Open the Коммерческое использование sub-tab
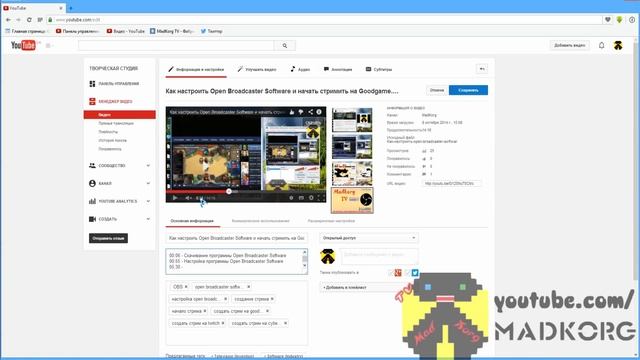This screenshot has width=640, height=360. click(x=260, y=221)
